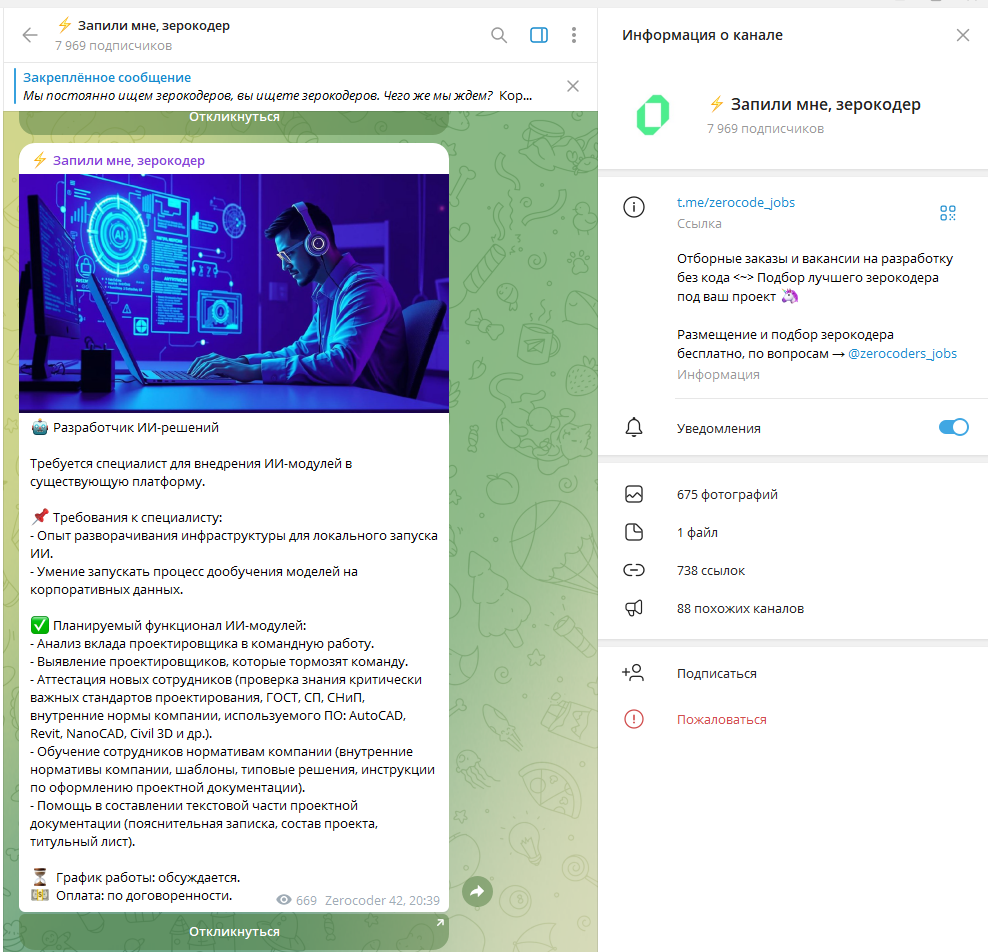Open the @zerocoders_jobs contact link
The height and width of the screenshot is (952, 988).
tap(902, 353)
